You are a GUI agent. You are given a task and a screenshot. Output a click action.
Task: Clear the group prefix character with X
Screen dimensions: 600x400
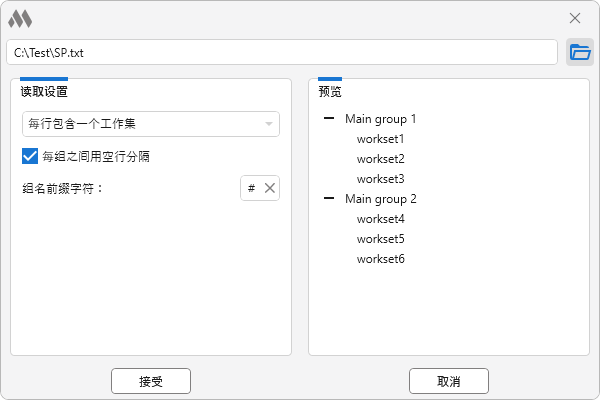click(x=270, y=188)
